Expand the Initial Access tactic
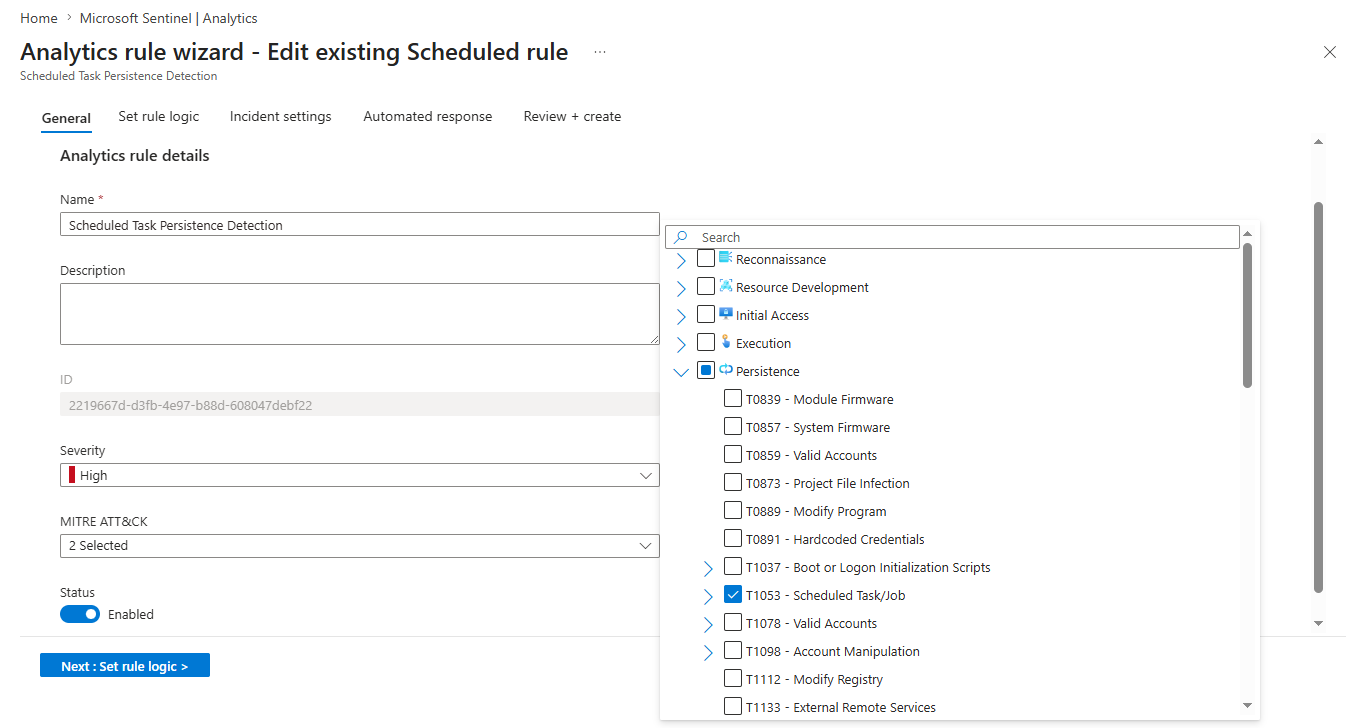The image size is (1366, 728). coord(681,316)
